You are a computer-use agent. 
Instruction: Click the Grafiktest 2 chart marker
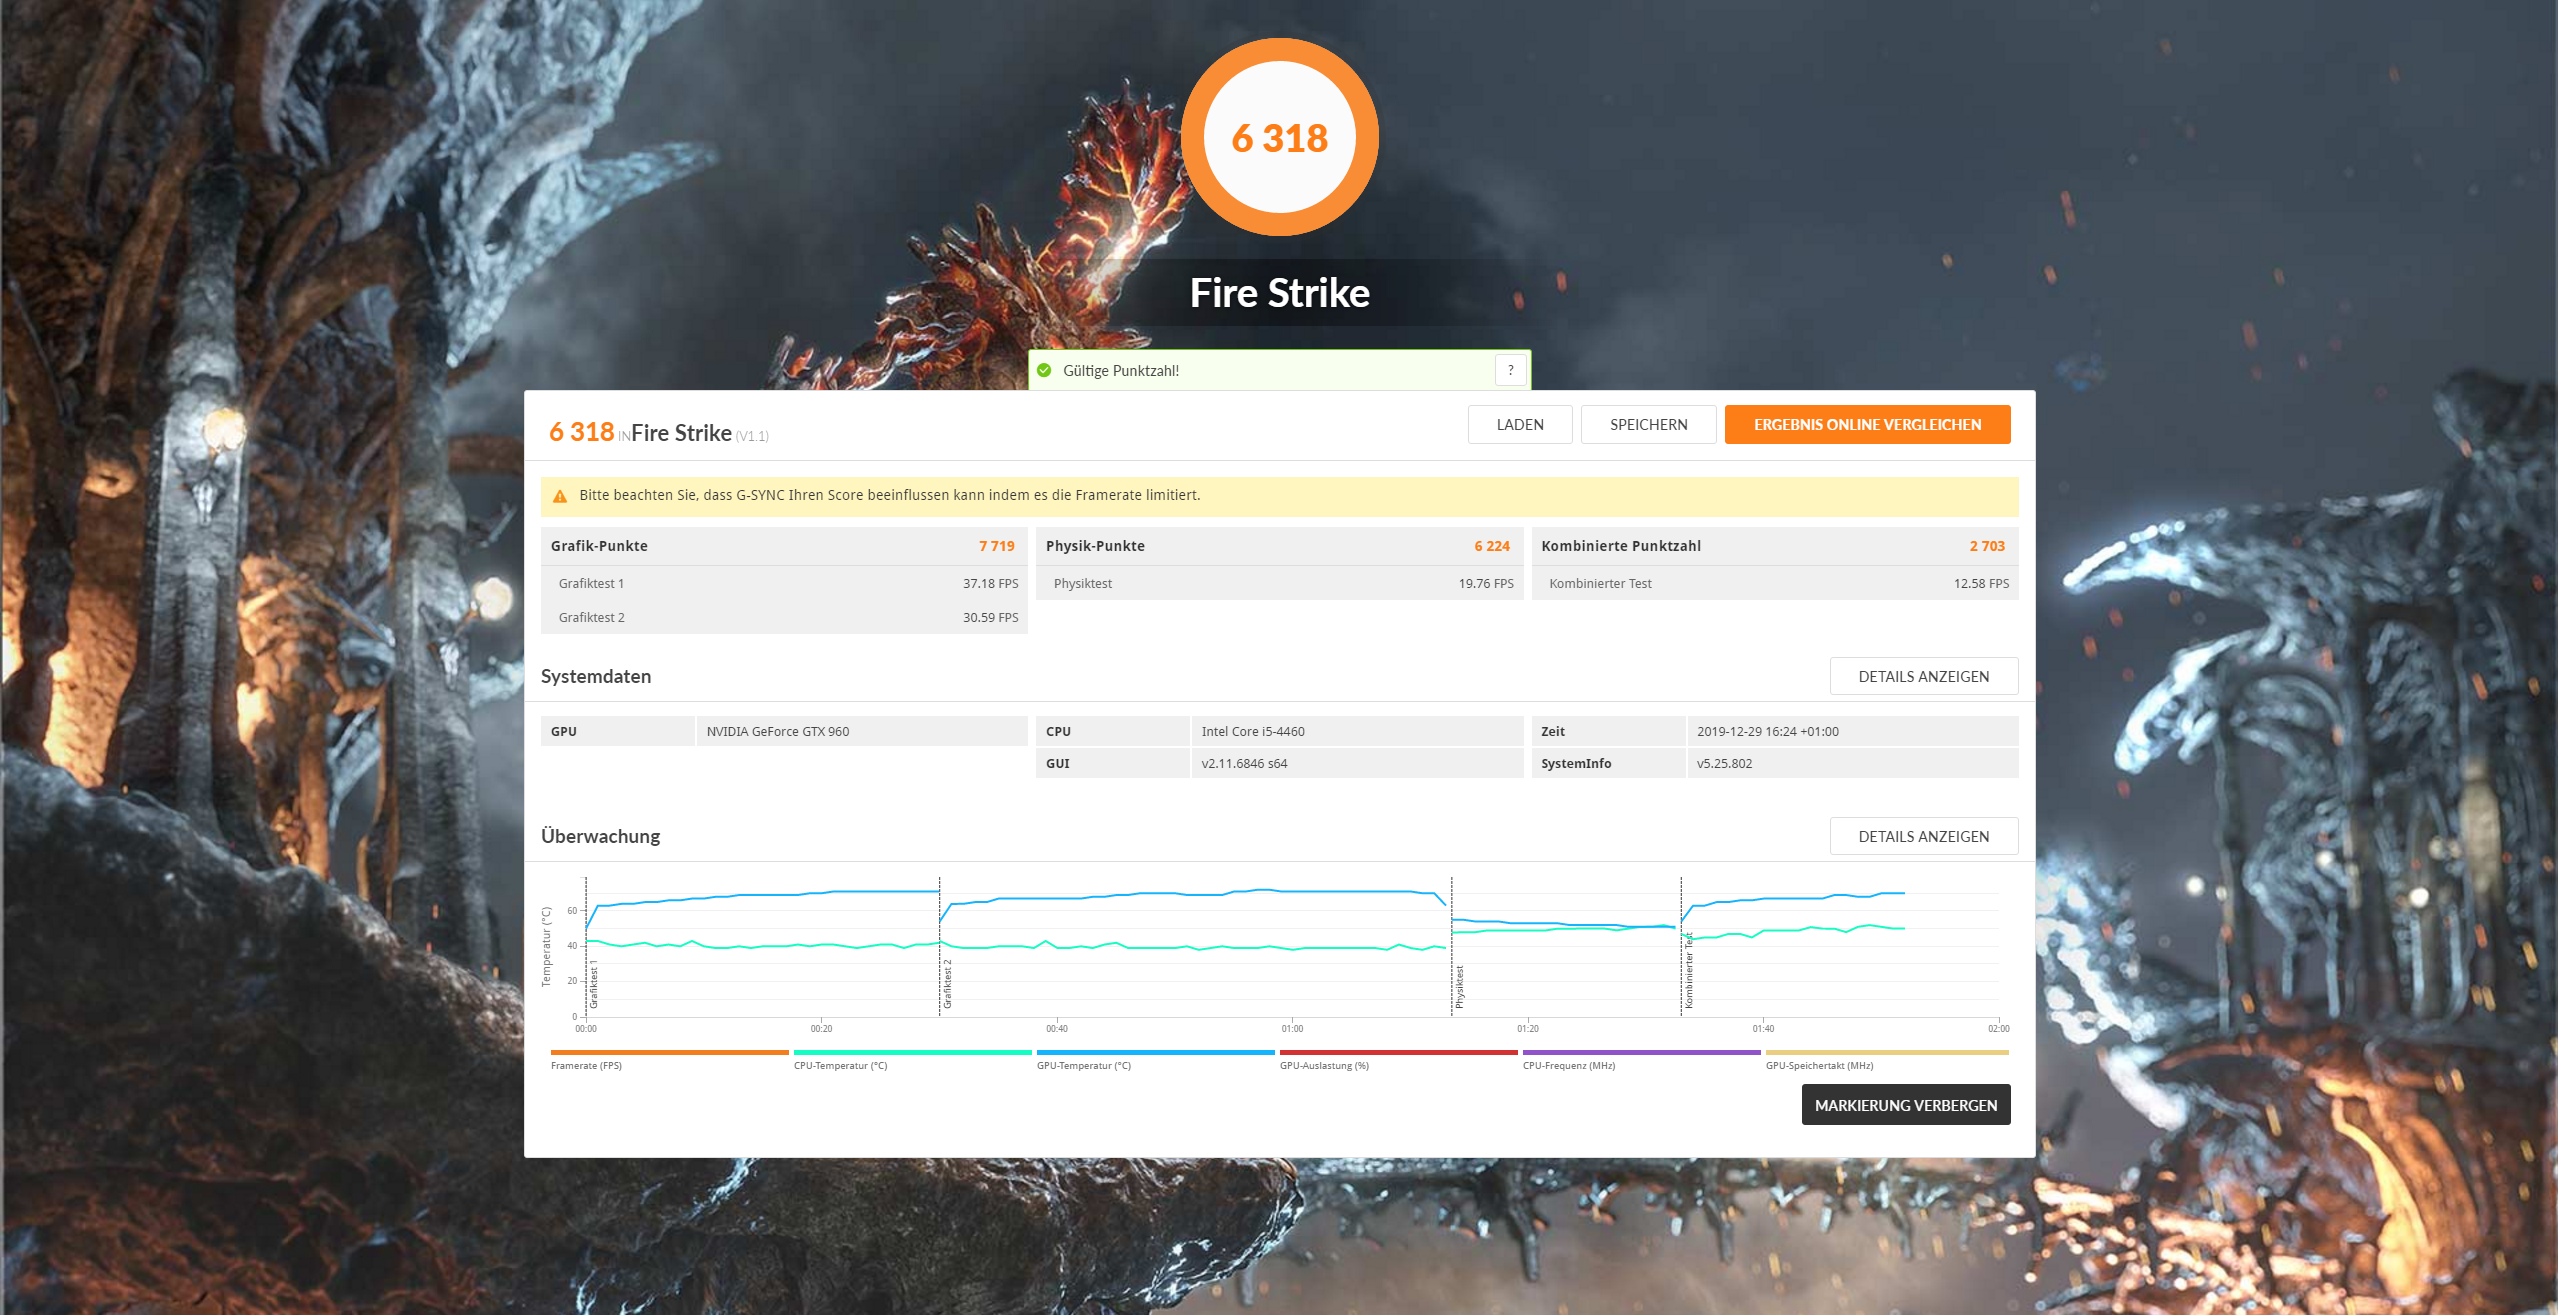point(946,983)
